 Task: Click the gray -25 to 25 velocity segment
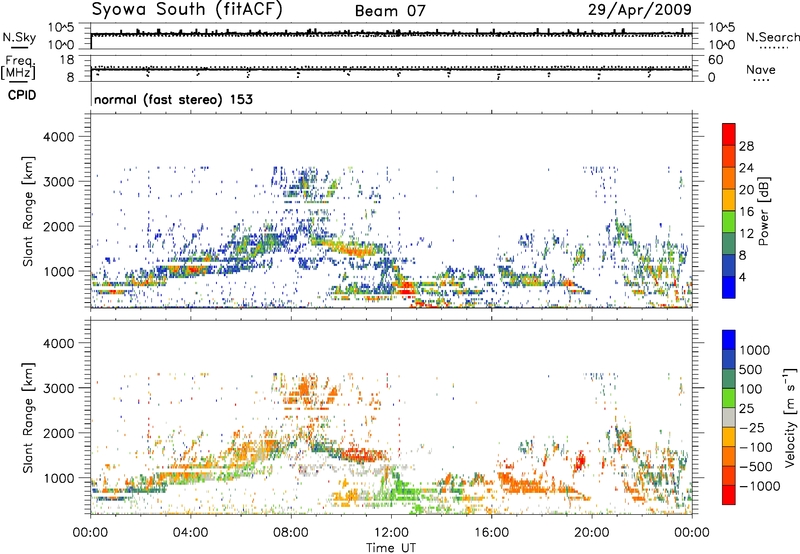tap(729, 417)
